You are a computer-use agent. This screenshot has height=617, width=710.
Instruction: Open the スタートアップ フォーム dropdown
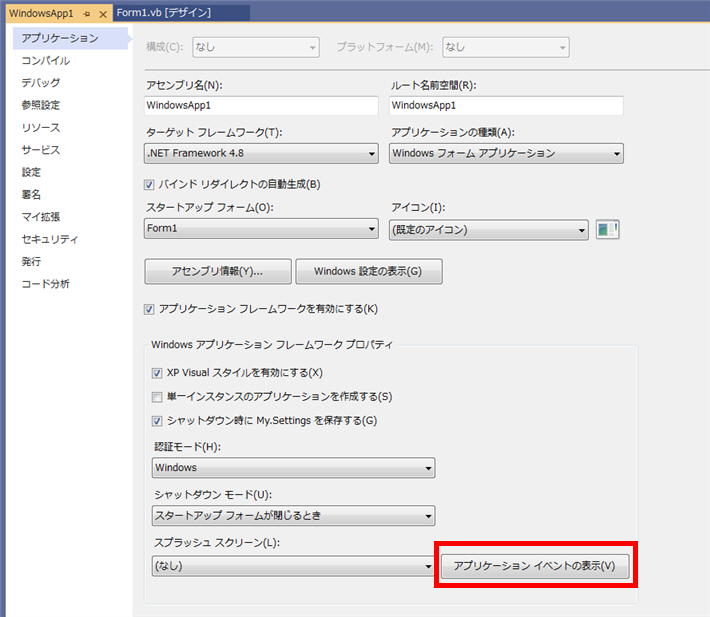pyautogui.click(x=261, y=229)
